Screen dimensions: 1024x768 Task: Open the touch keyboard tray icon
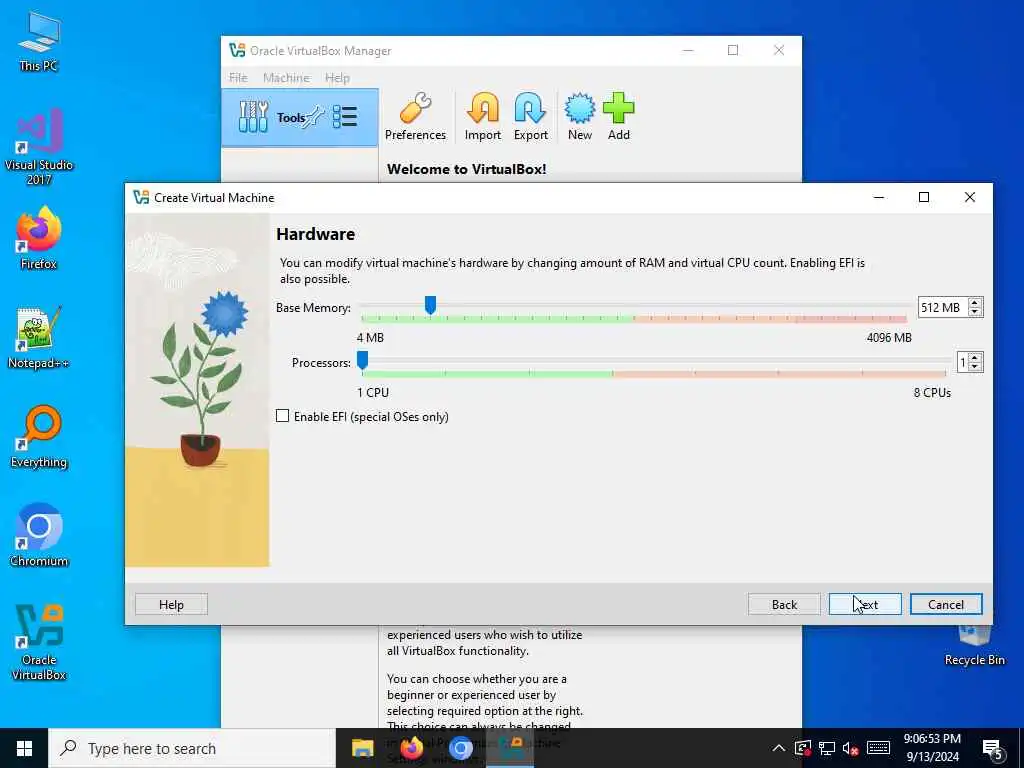878,748
